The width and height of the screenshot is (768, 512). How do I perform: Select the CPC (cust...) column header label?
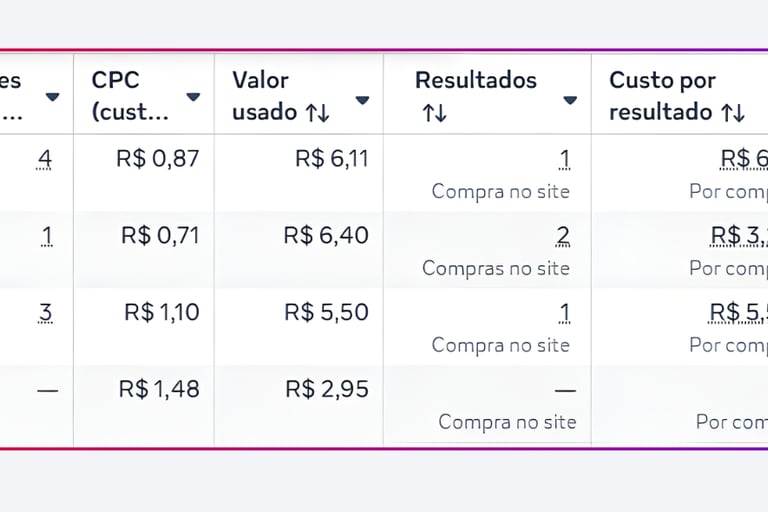(x=130, y=96)
